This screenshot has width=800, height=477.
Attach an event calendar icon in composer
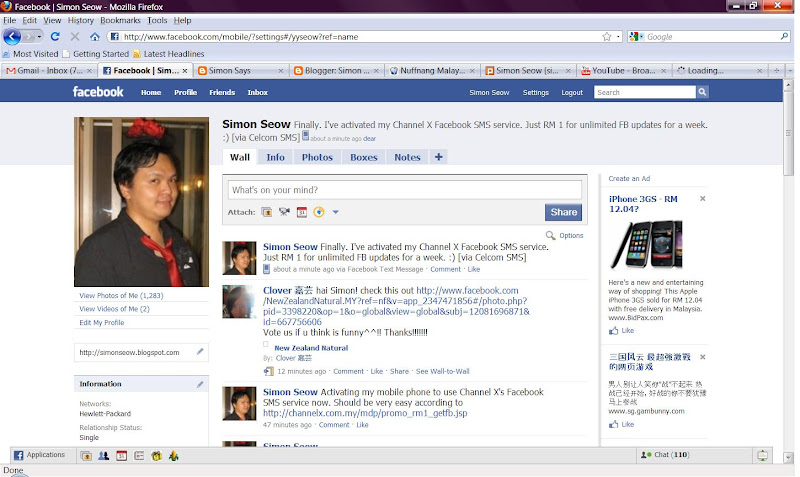tap(302, 212)
